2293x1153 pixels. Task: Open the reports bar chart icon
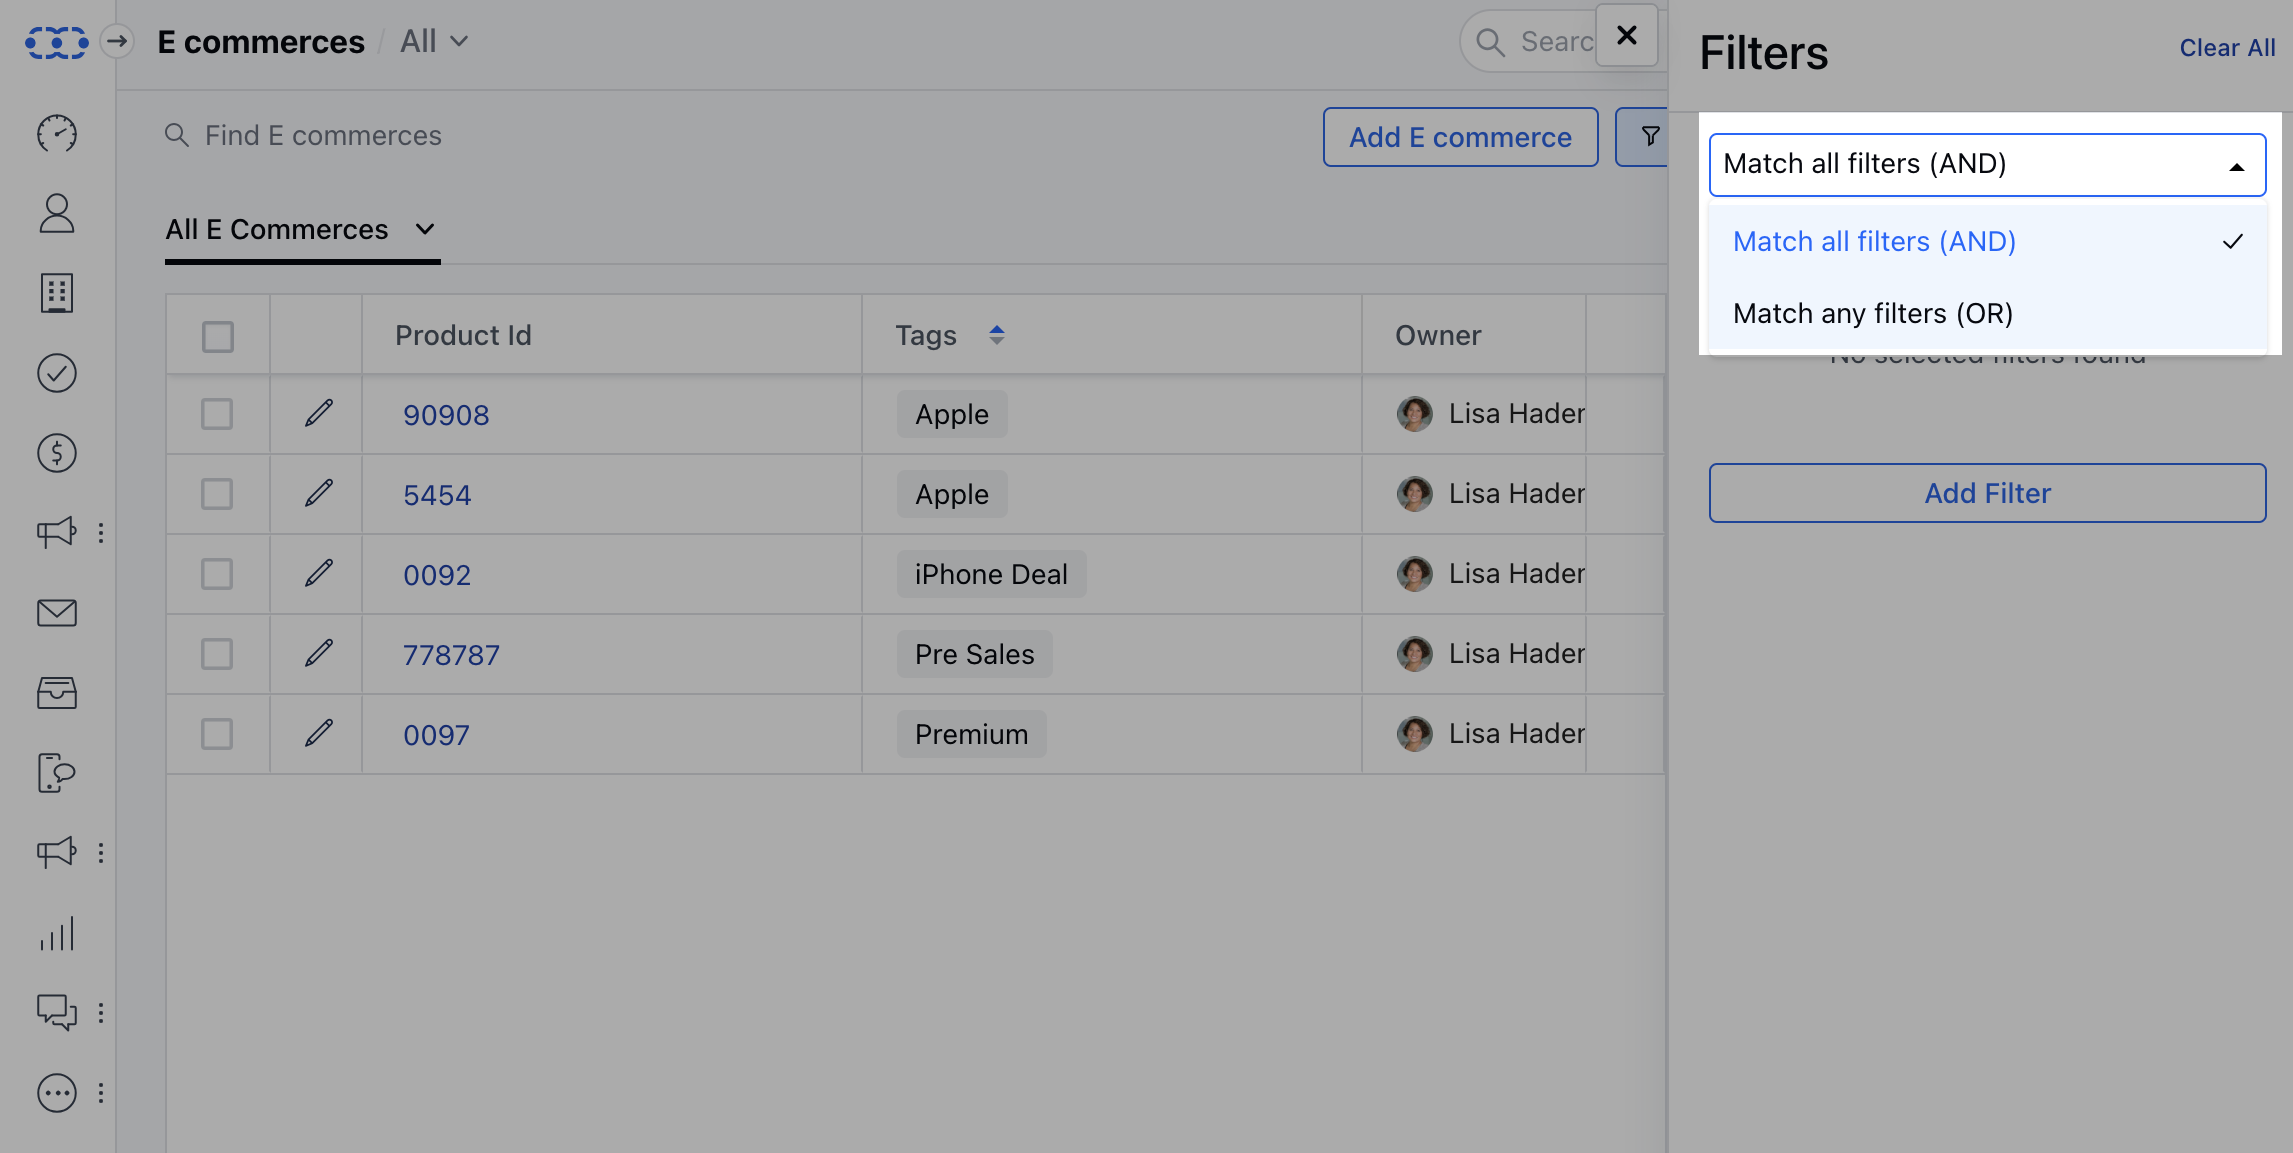click(x=57, y=933)
